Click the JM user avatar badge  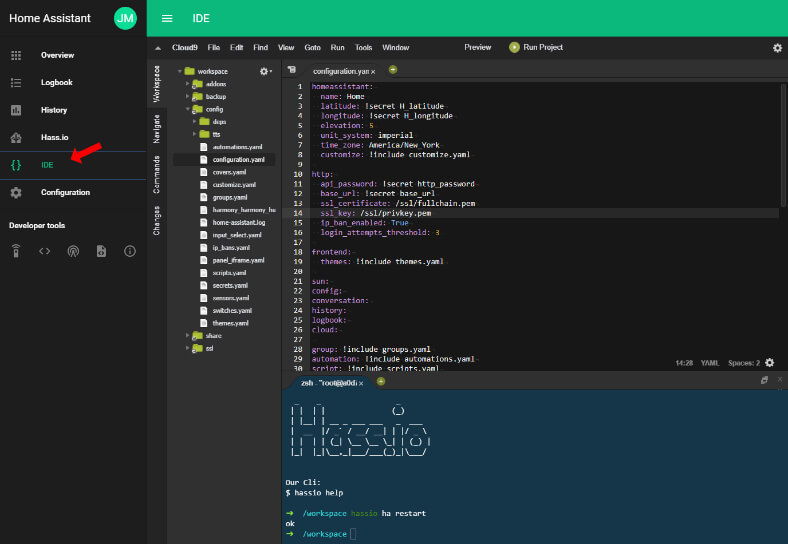point(125,19)
